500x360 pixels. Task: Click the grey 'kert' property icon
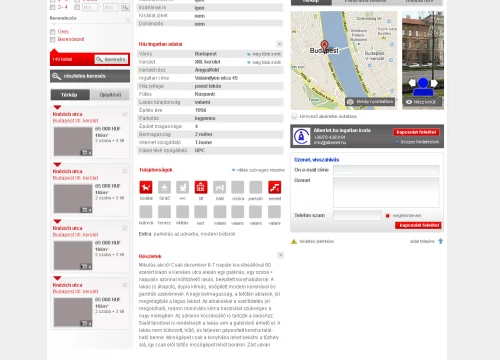pyautogui.click(x=201, y=212)
